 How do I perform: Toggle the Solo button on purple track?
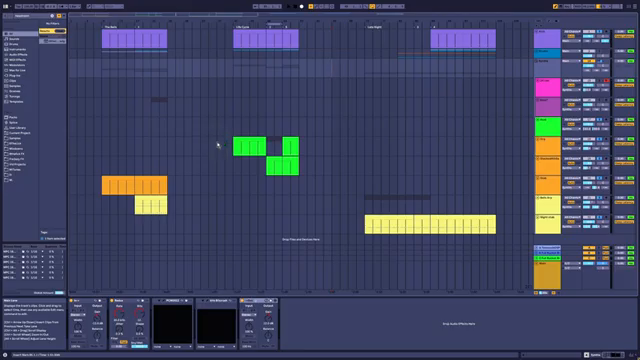pyautogui.click(x=599, y=31)
